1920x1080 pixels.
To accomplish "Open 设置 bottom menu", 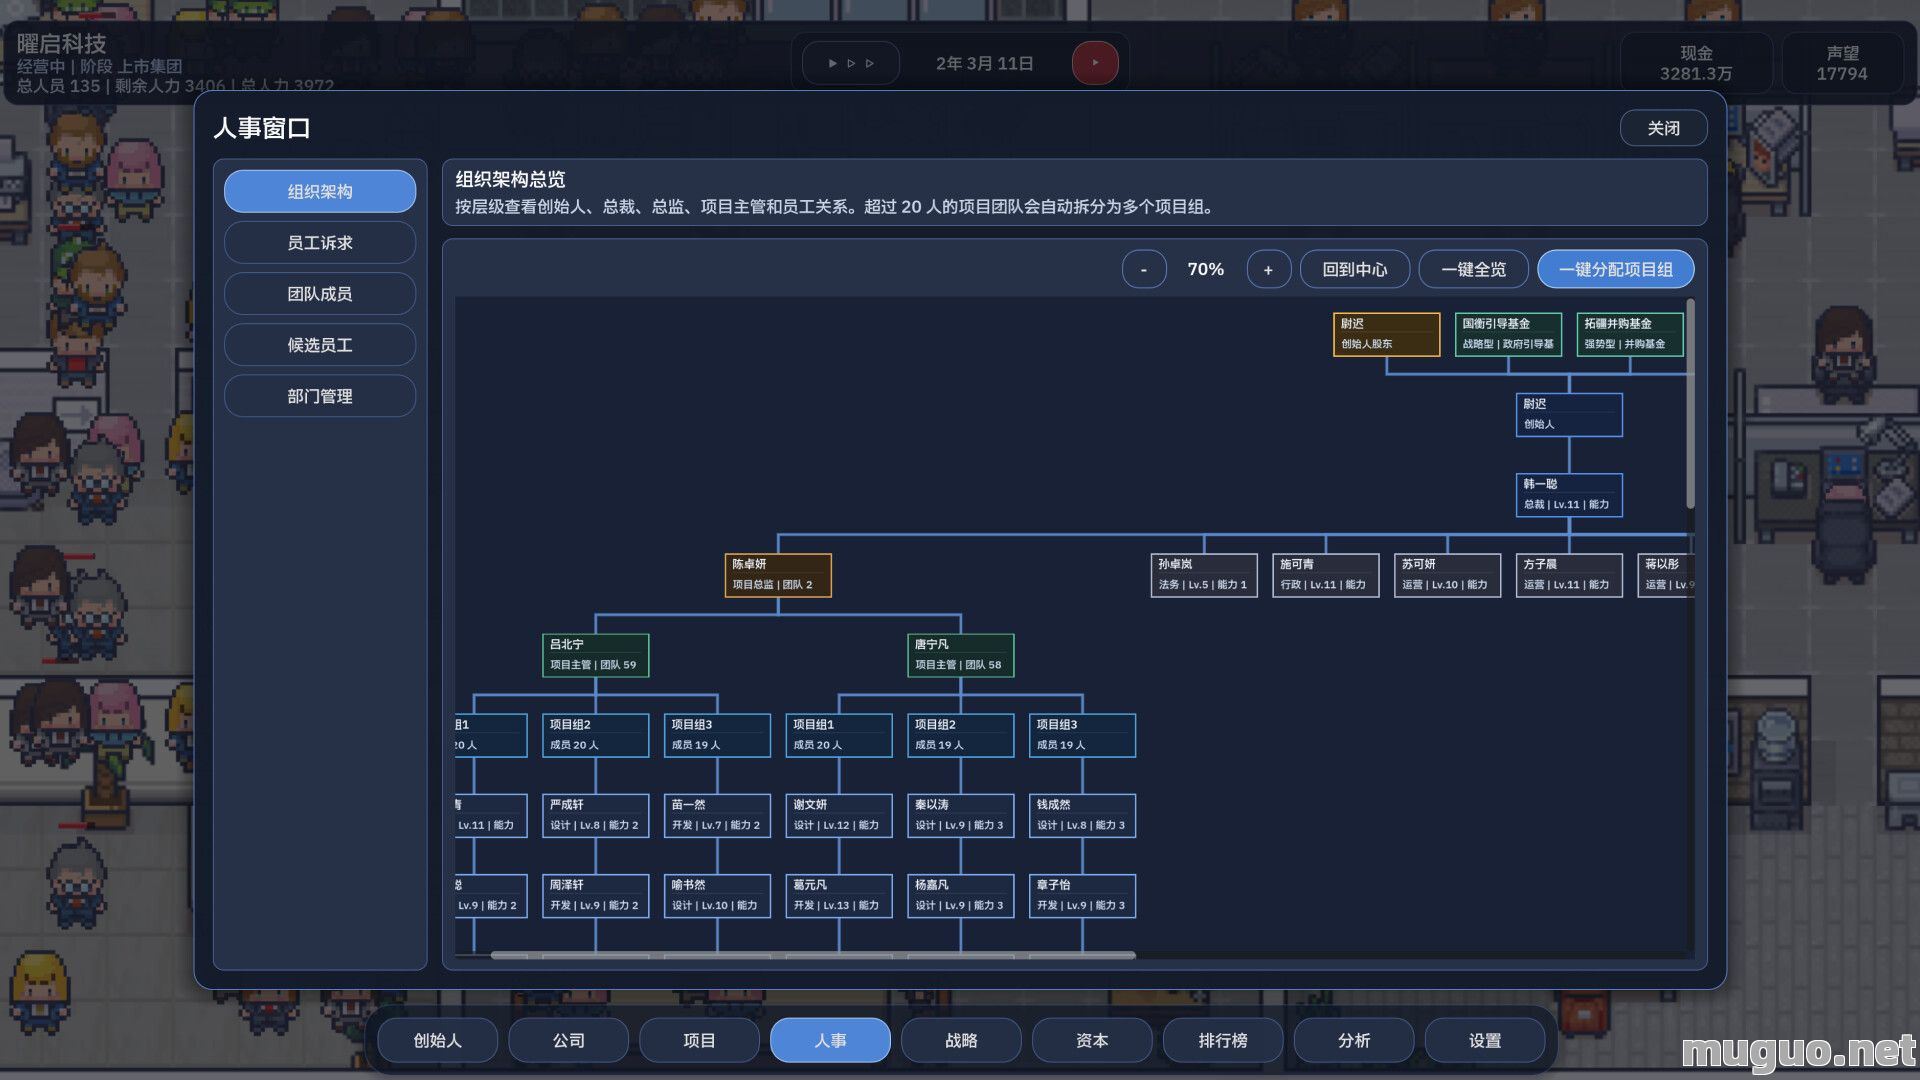I will [1485, 1040].
